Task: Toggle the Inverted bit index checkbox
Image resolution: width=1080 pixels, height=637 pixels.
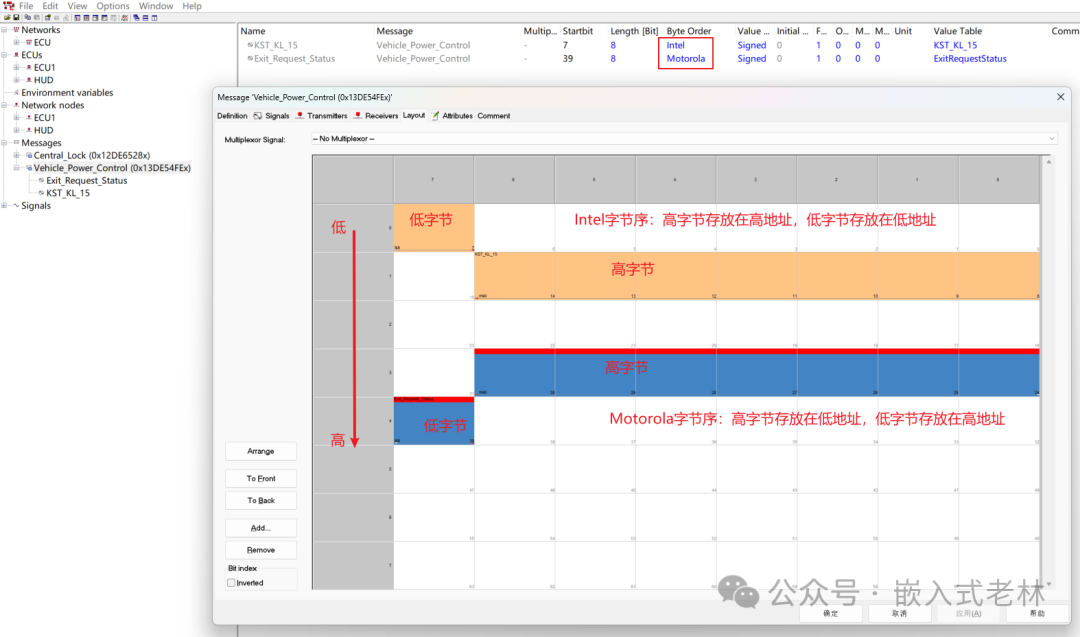Action: tap(231, 583)
